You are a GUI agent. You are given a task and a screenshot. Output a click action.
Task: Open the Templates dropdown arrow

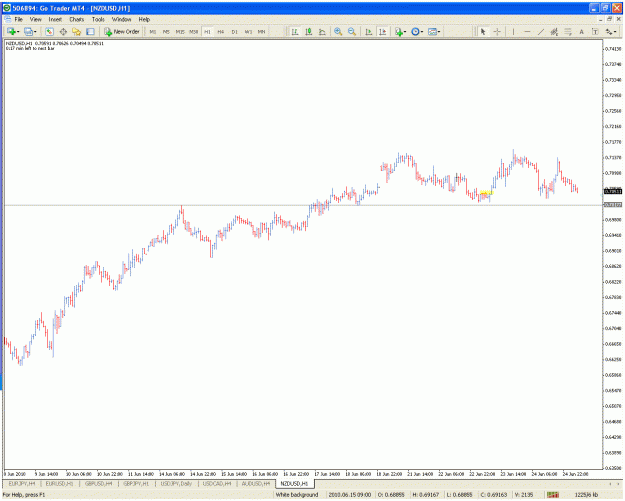[x=439, y=32]
